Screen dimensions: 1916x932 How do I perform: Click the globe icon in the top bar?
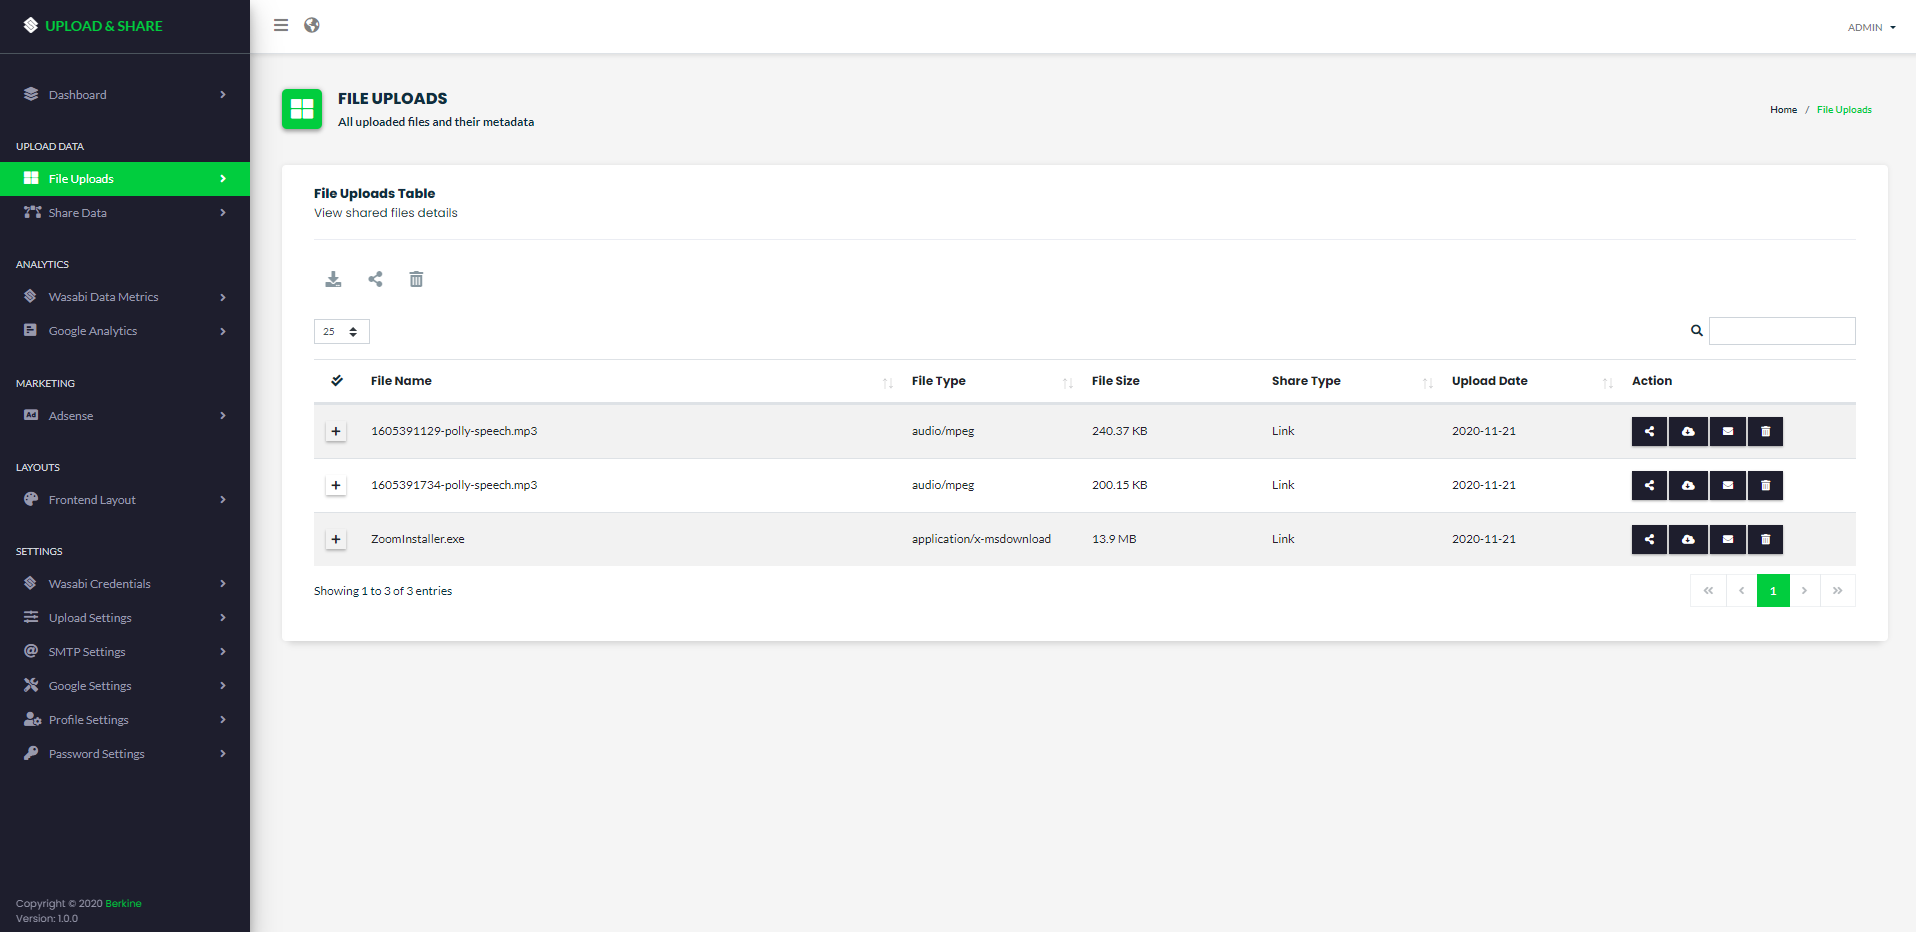pyautogui.click(x=312, y=26)
